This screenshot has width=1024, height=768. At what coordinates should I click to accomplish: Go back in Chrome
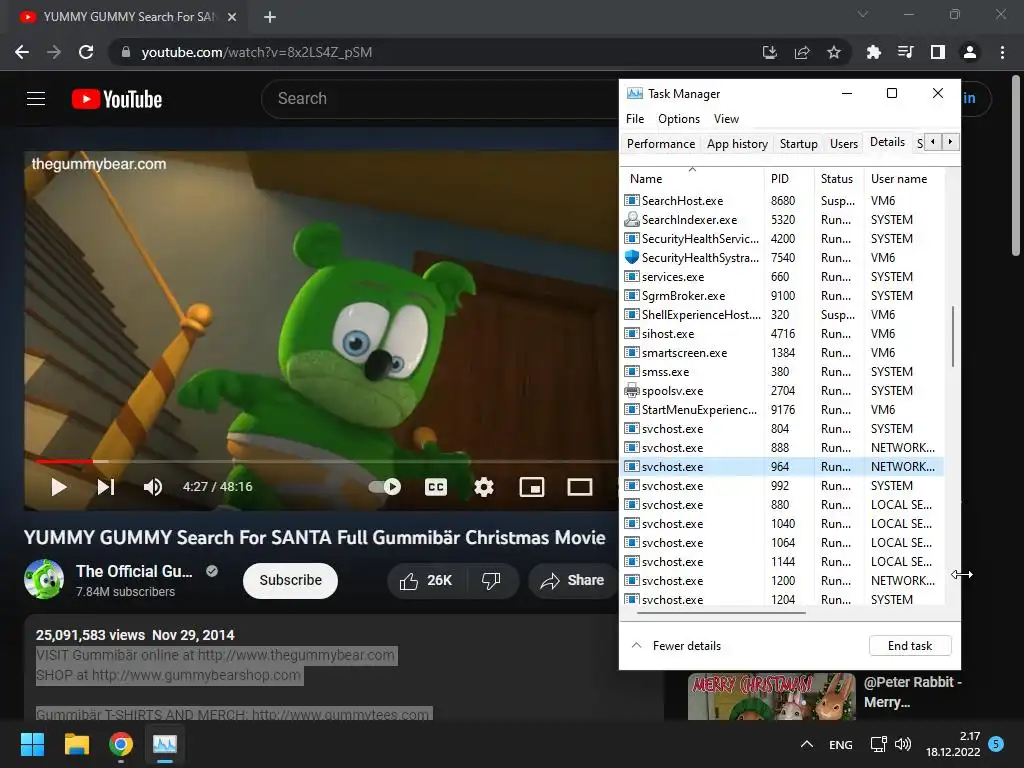pos(22,52)
